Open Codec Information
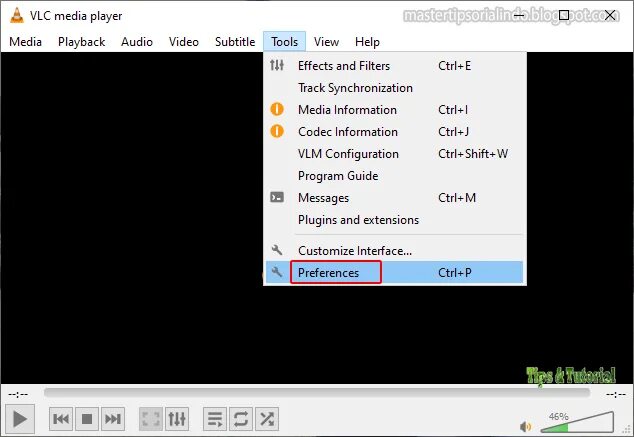The height and width of the screenshot is (437, 634). 395,132
